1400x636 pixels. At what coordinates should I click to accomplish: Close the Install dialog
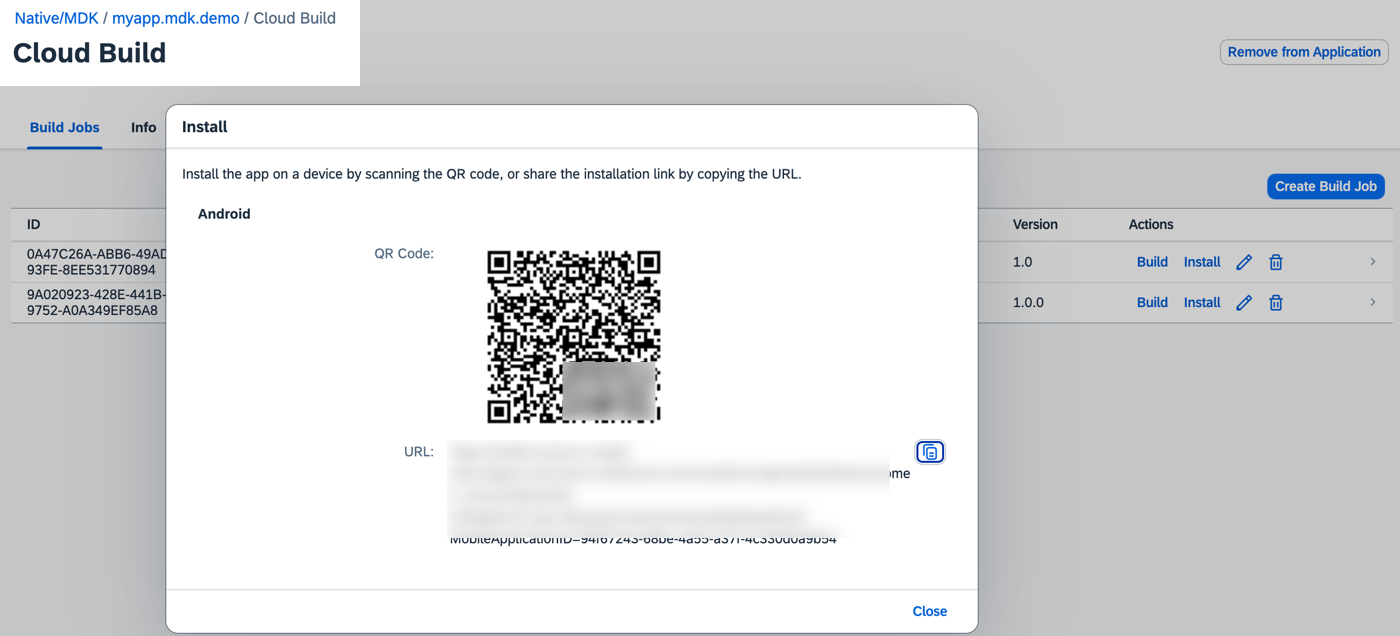tap(929, 611)
